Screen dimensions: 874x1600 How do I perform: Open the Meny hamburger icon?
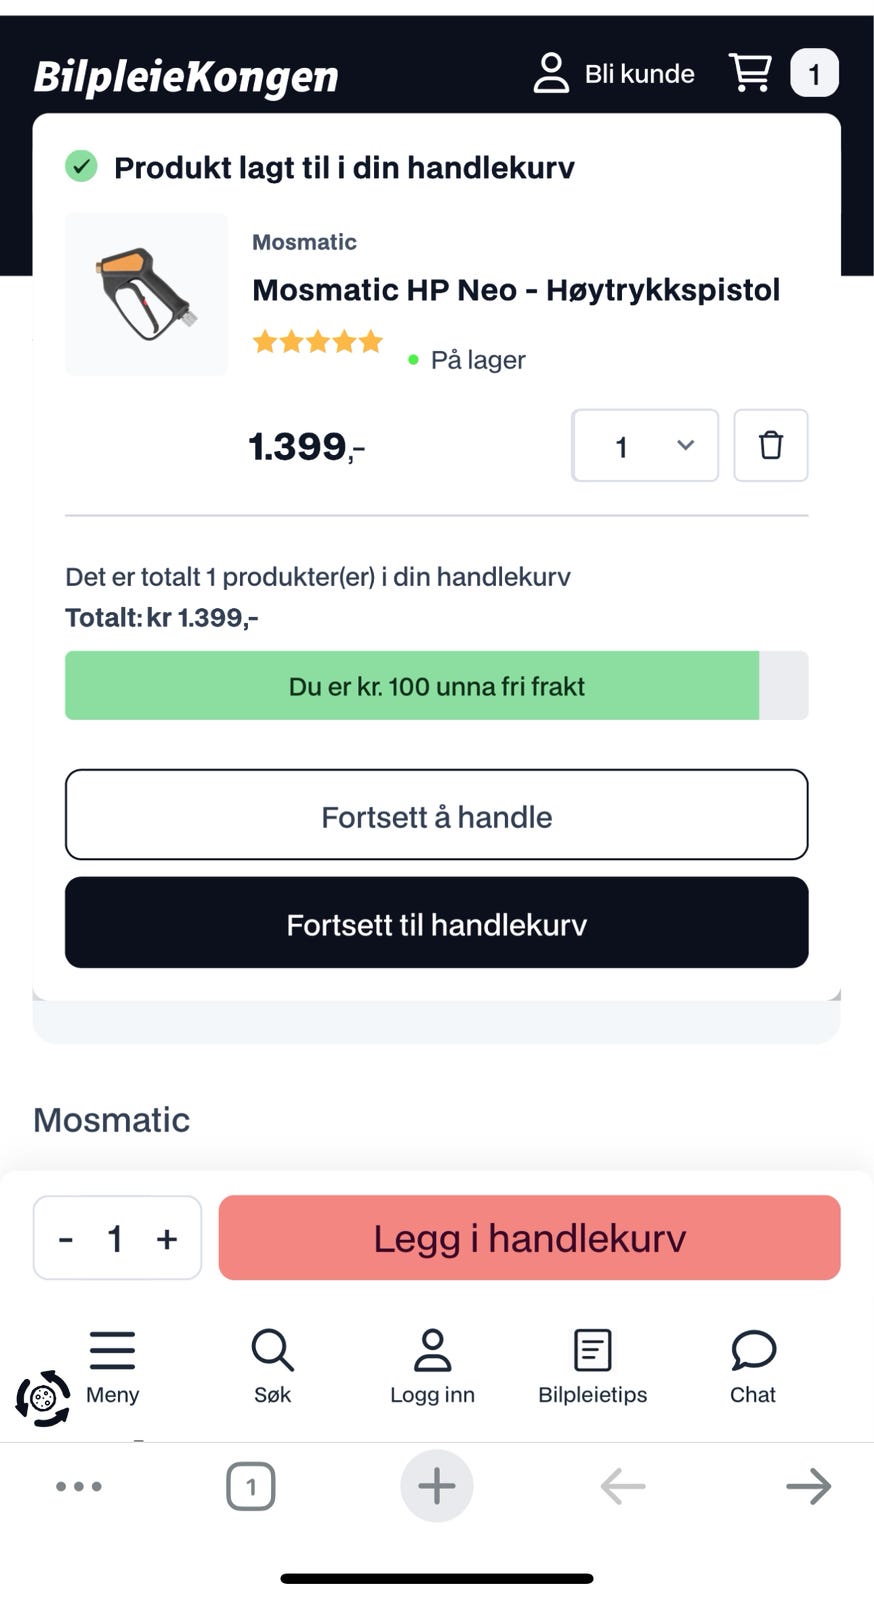112,1350
